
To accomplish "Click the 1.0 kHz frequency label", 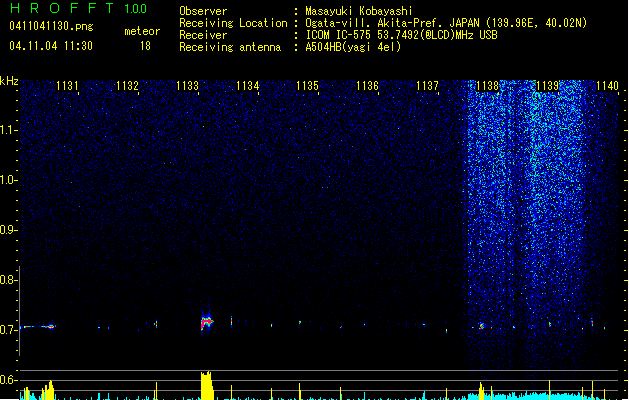I will [x=8, y=180].
